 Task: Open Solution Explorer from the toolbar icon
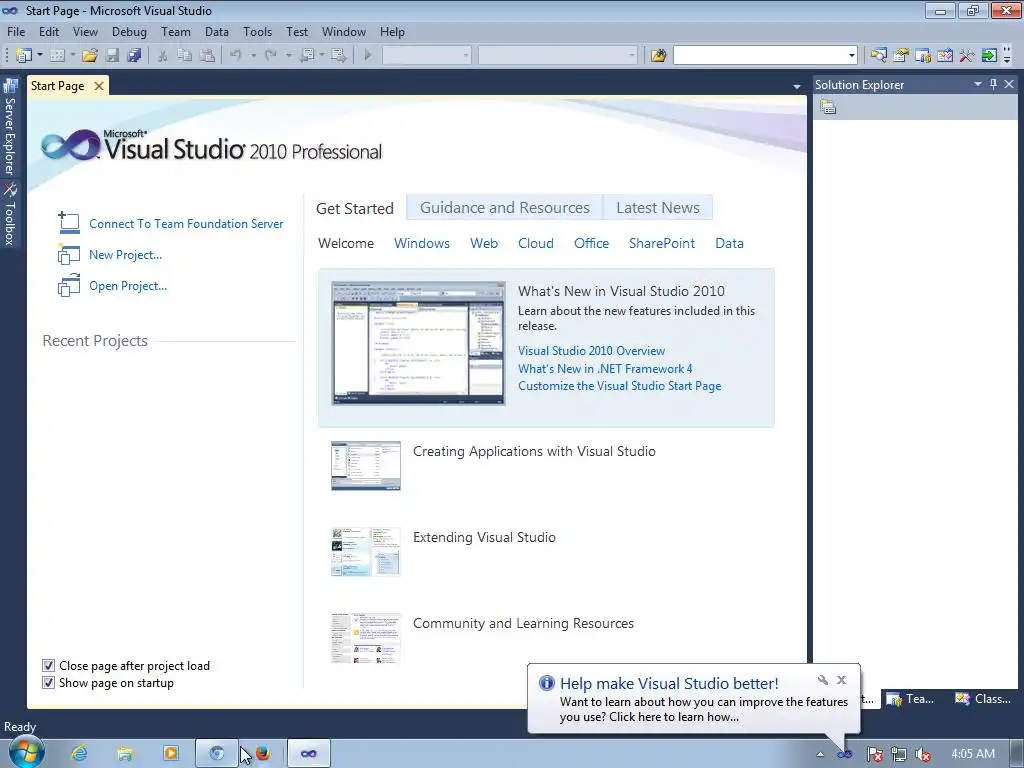[878, 56]
